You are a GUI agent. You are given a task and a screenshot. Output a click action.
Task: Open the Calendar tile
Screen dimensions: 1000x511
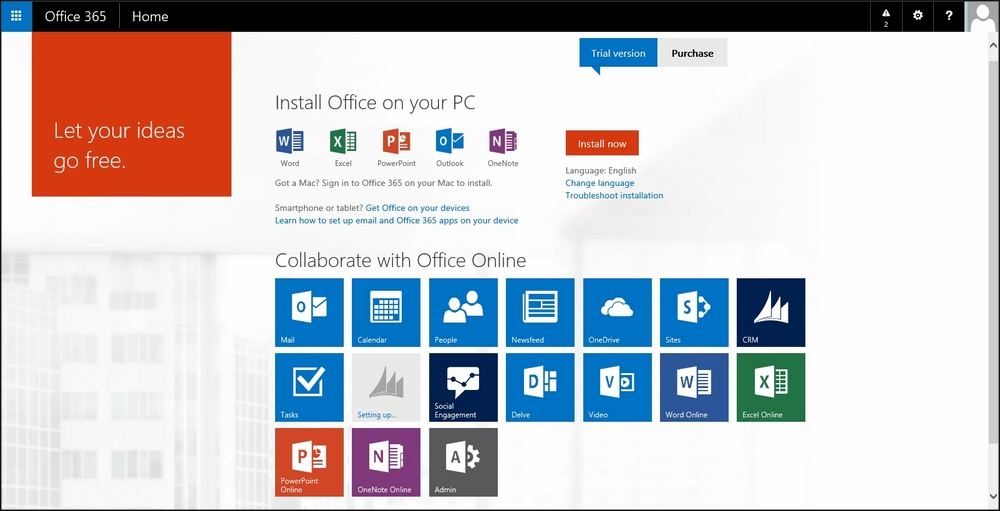click(x=386, y=312)
